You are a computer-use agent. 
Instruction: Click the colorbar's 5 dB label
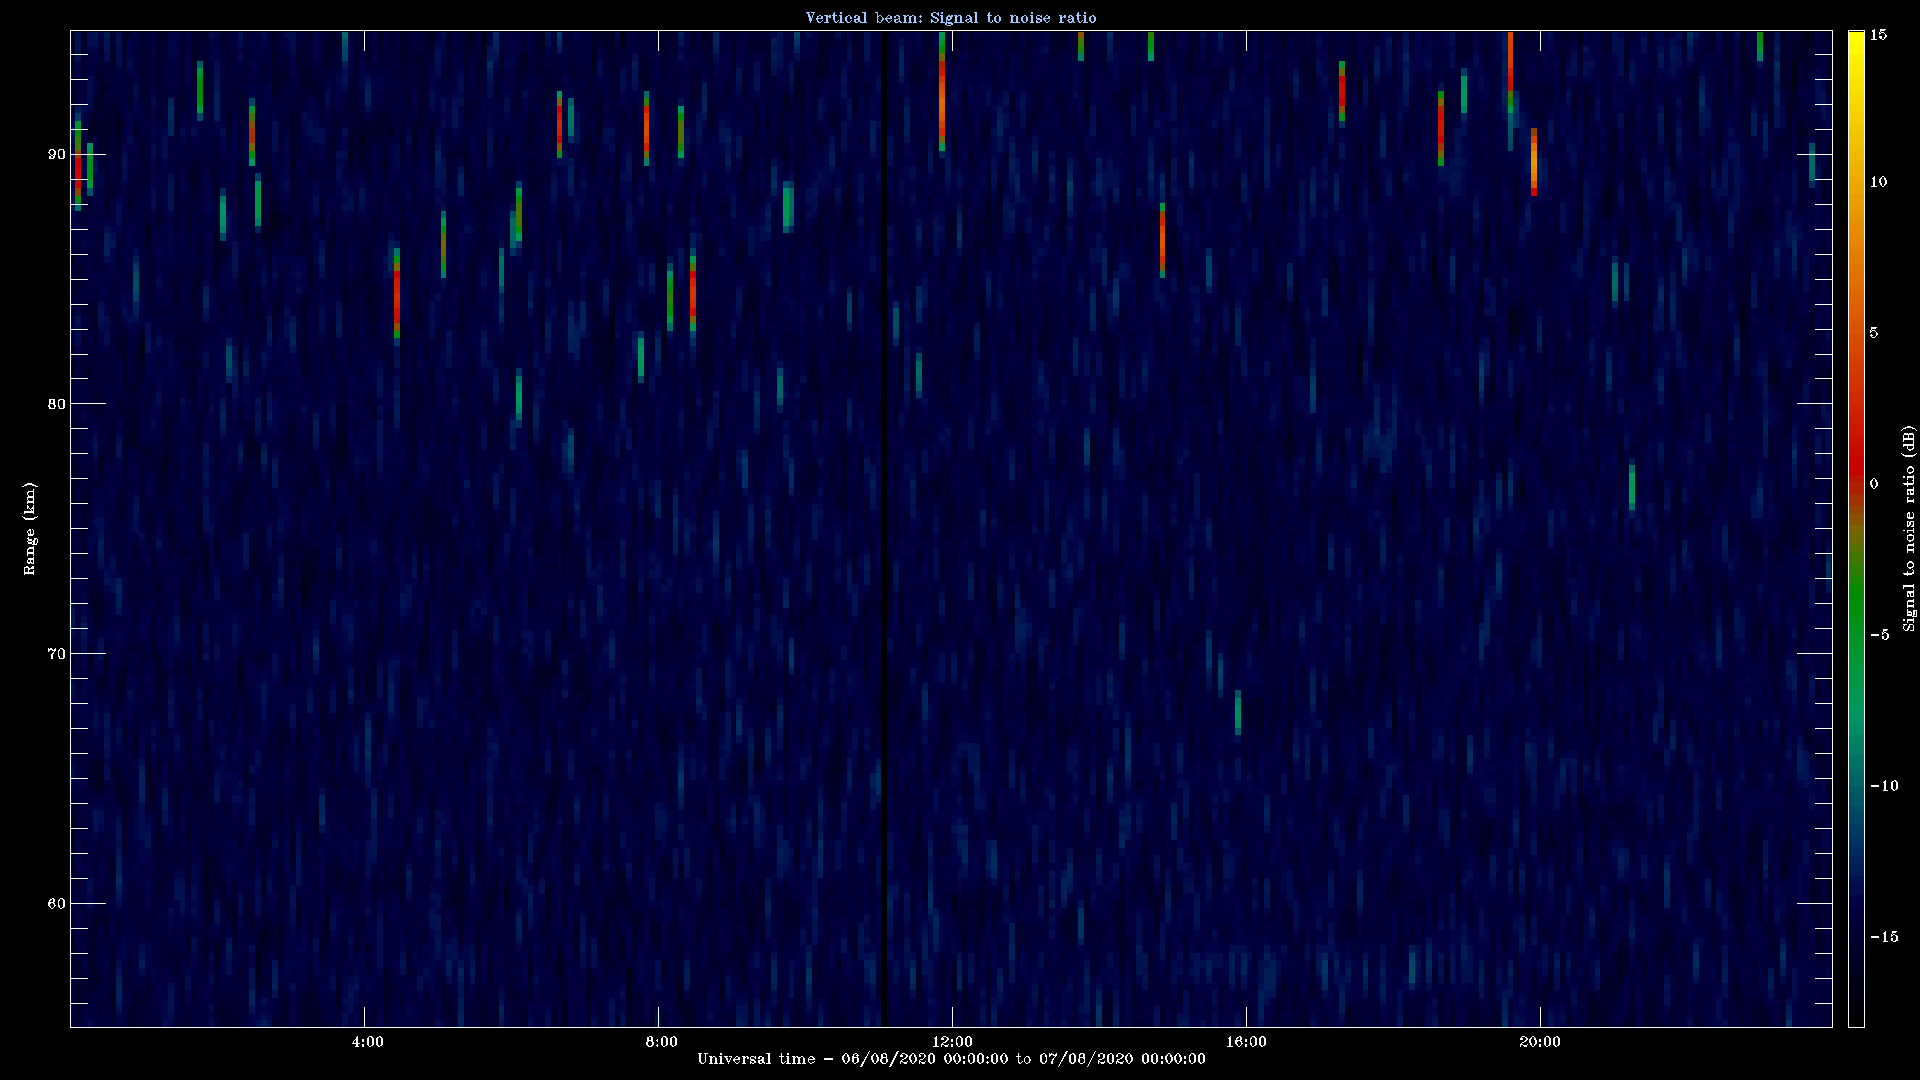click(1874, 333)
